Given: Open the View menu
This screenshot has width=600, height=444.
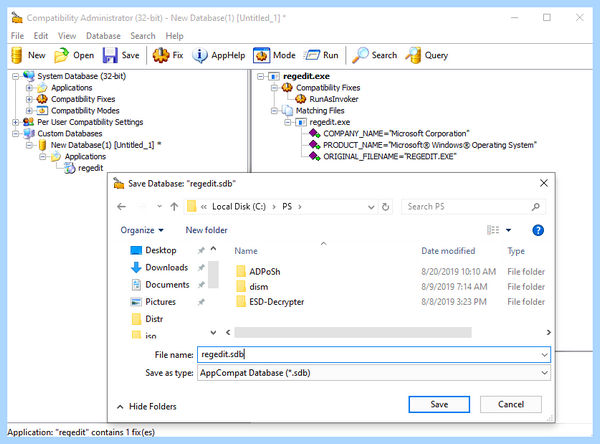Looking at the screenshot, I should (x=67, y=36).
